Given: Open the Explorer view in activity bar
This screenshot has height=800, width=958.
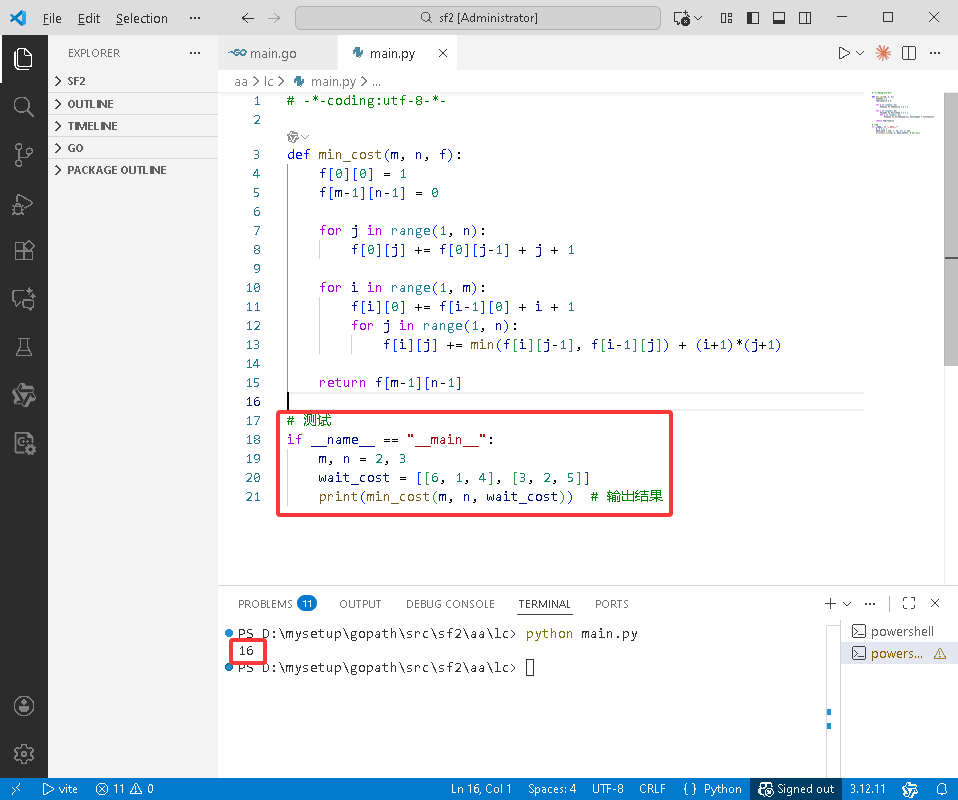Looking at the screenshot, I should click(23, 59).
